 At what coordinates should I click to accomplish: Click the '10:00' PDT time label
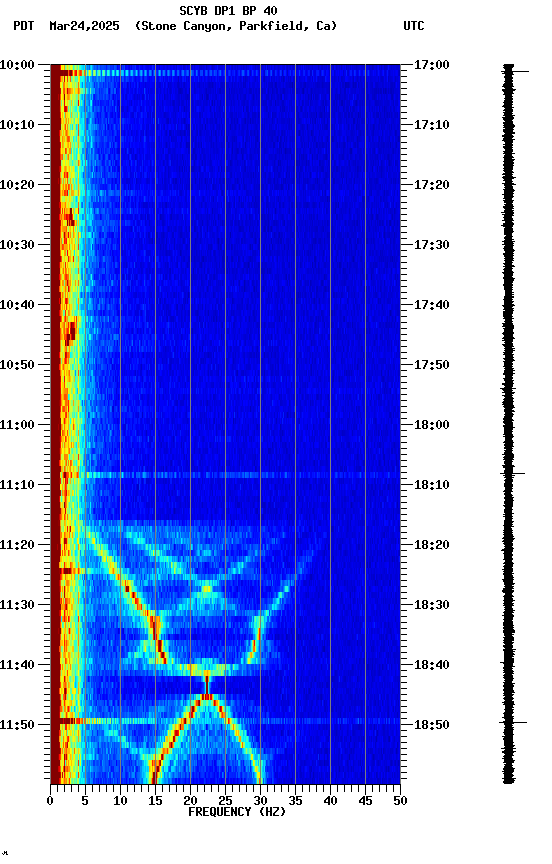click(17, 65)
